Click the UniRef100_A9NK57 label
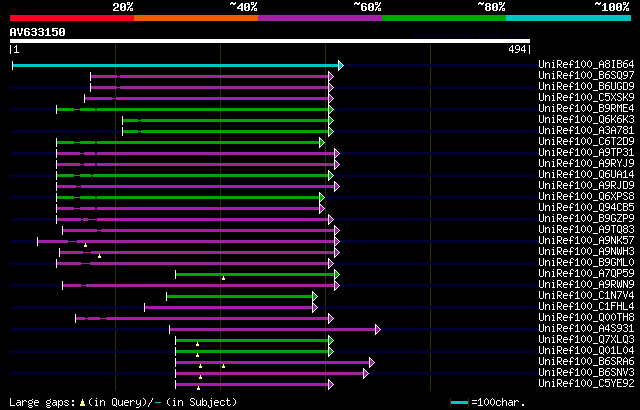The width and height of the screenshot is (640, 410). click(x=586, y=241)
